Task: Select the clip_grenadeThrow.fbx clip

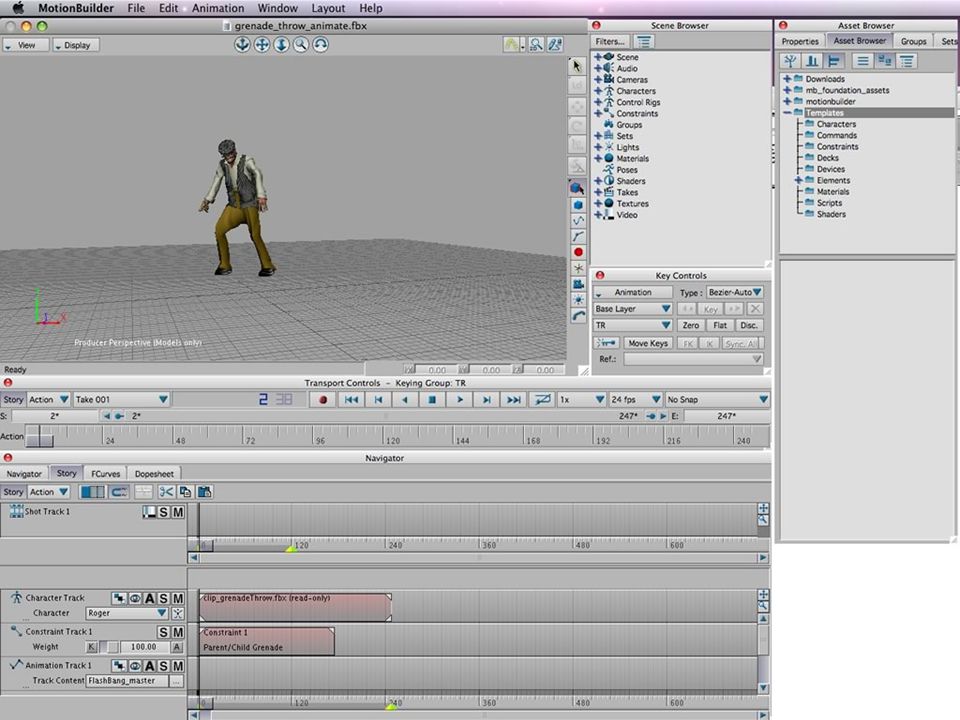Action: [x=295, y=607]
